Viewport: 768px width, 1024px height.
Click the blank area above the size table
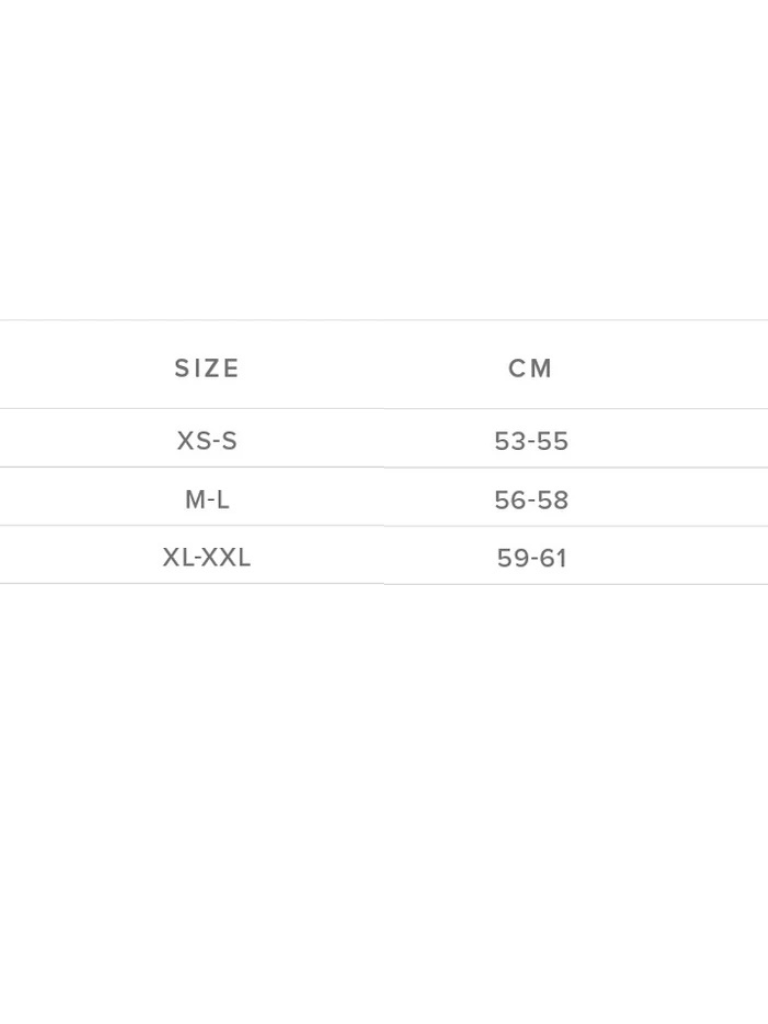(384, 160)
